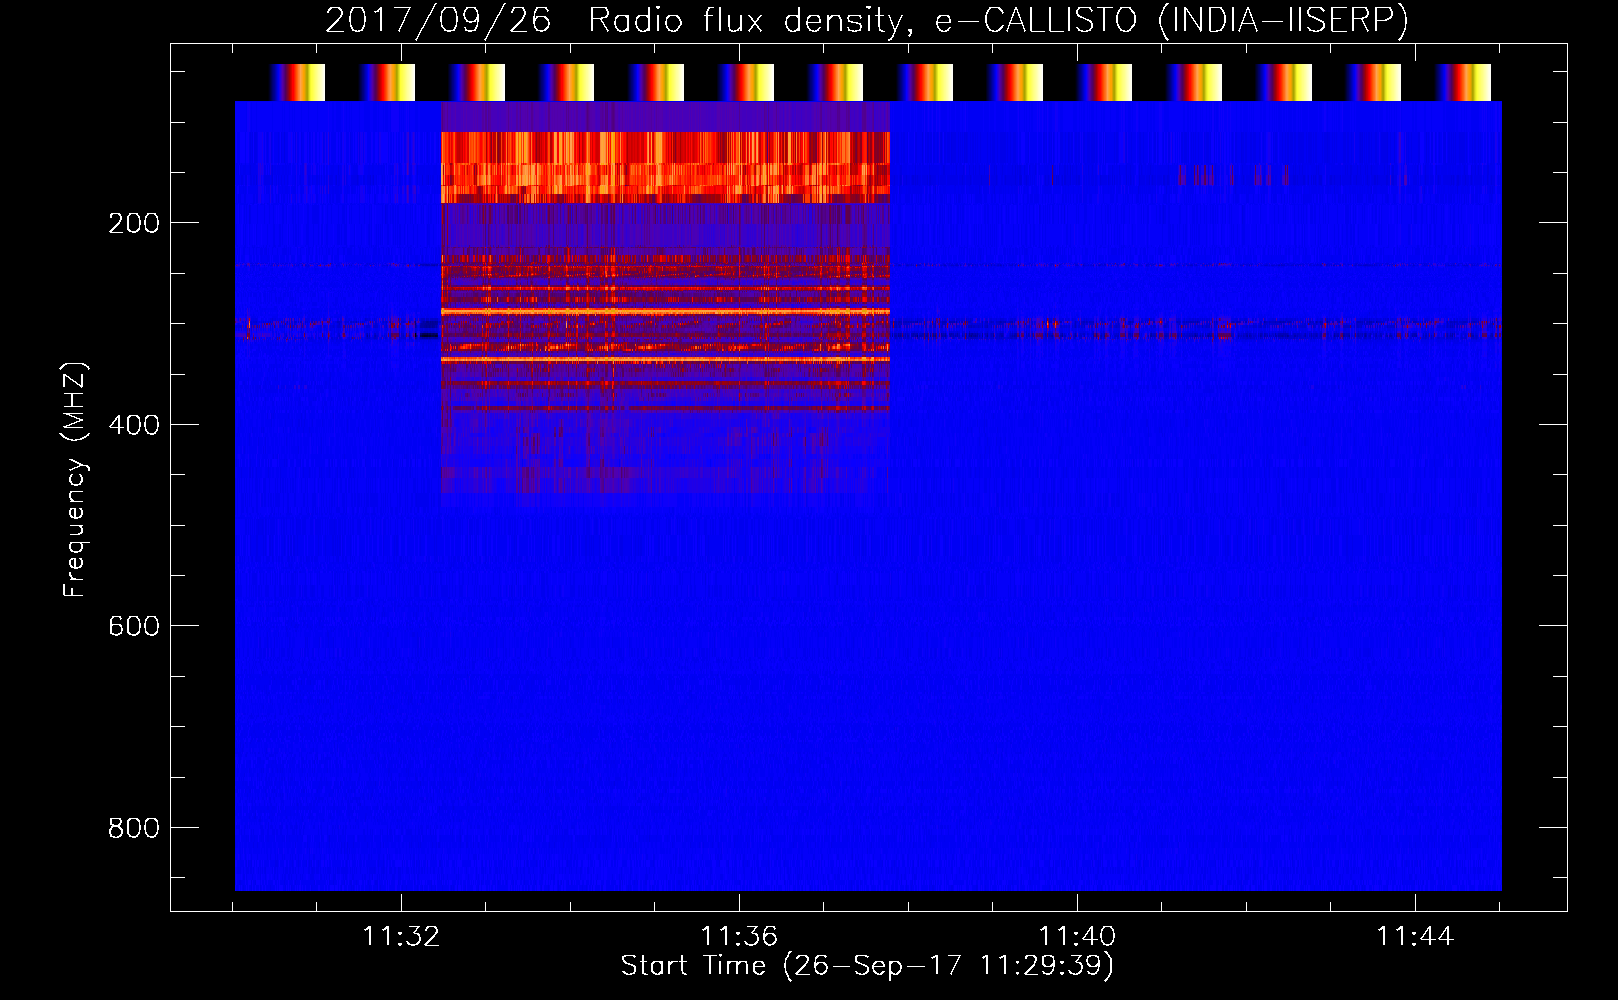Click the 600 frequency tick label
This screenshot has height=1000, width=1618.
click(134, 626)
